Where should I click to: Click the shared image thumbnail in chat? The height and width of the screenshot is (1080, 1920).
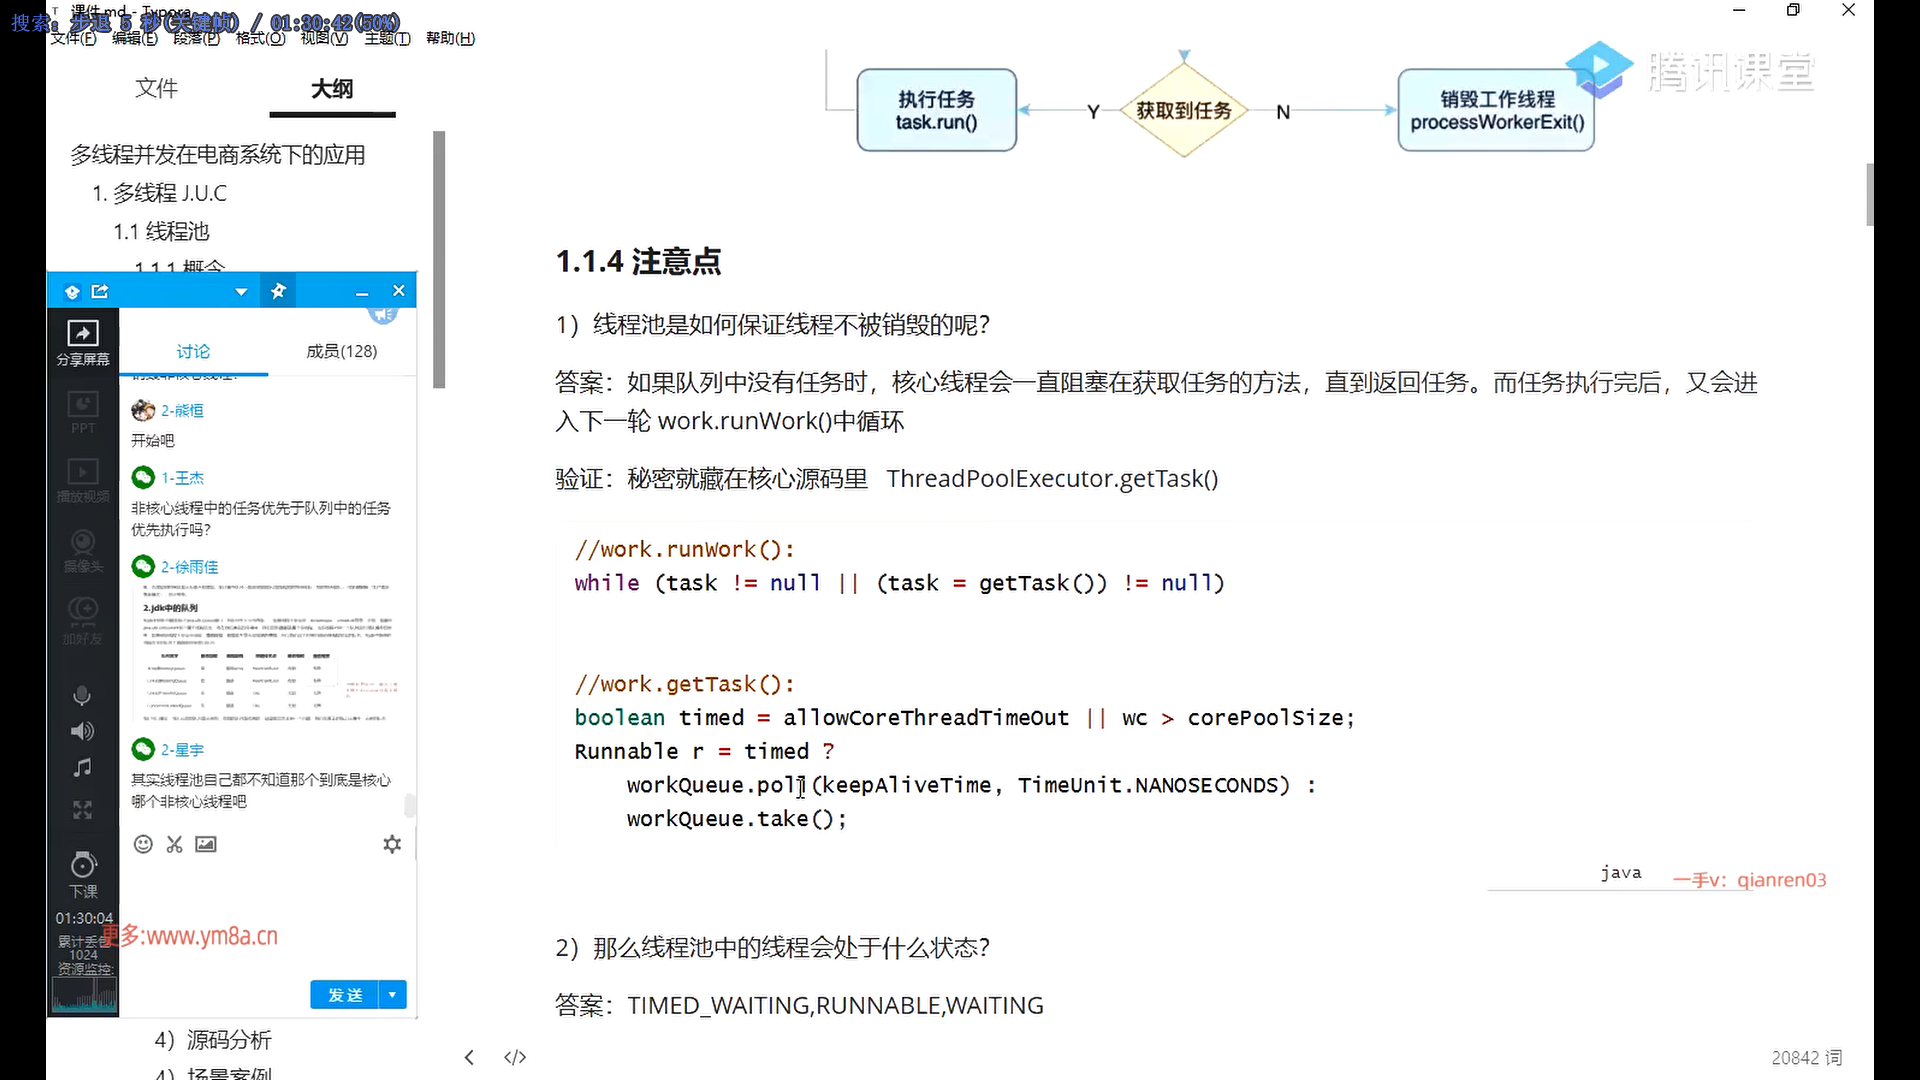(265, 651)
